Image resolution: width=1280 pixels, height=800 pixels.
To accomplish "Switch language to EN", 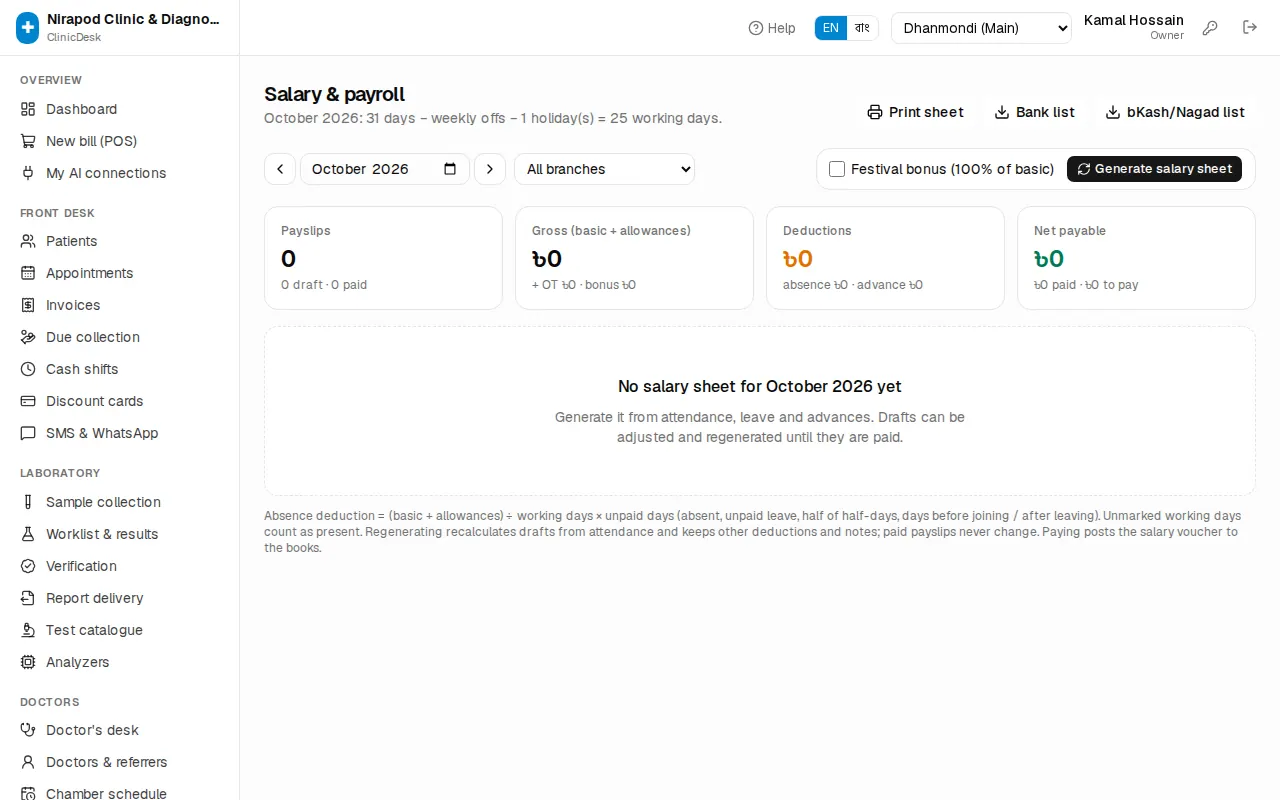I will [831, 28].
